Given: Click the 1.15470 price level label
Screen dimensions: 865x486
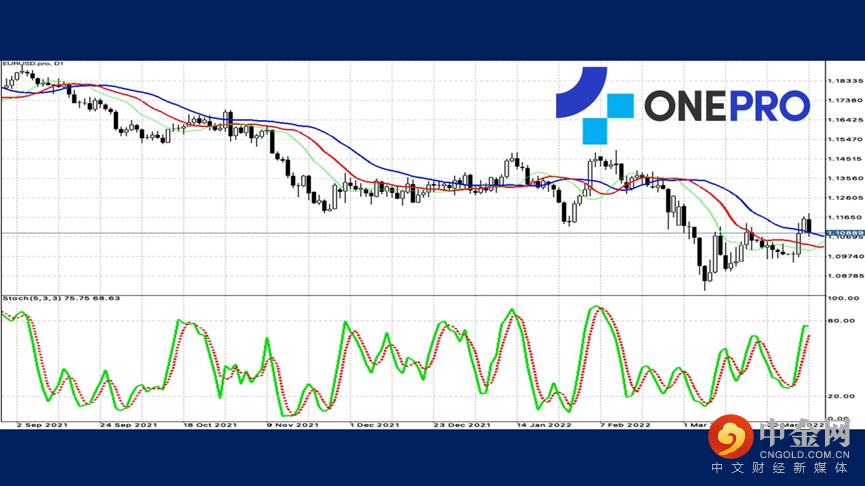Looking at the screenshot, I should point(845,140).
